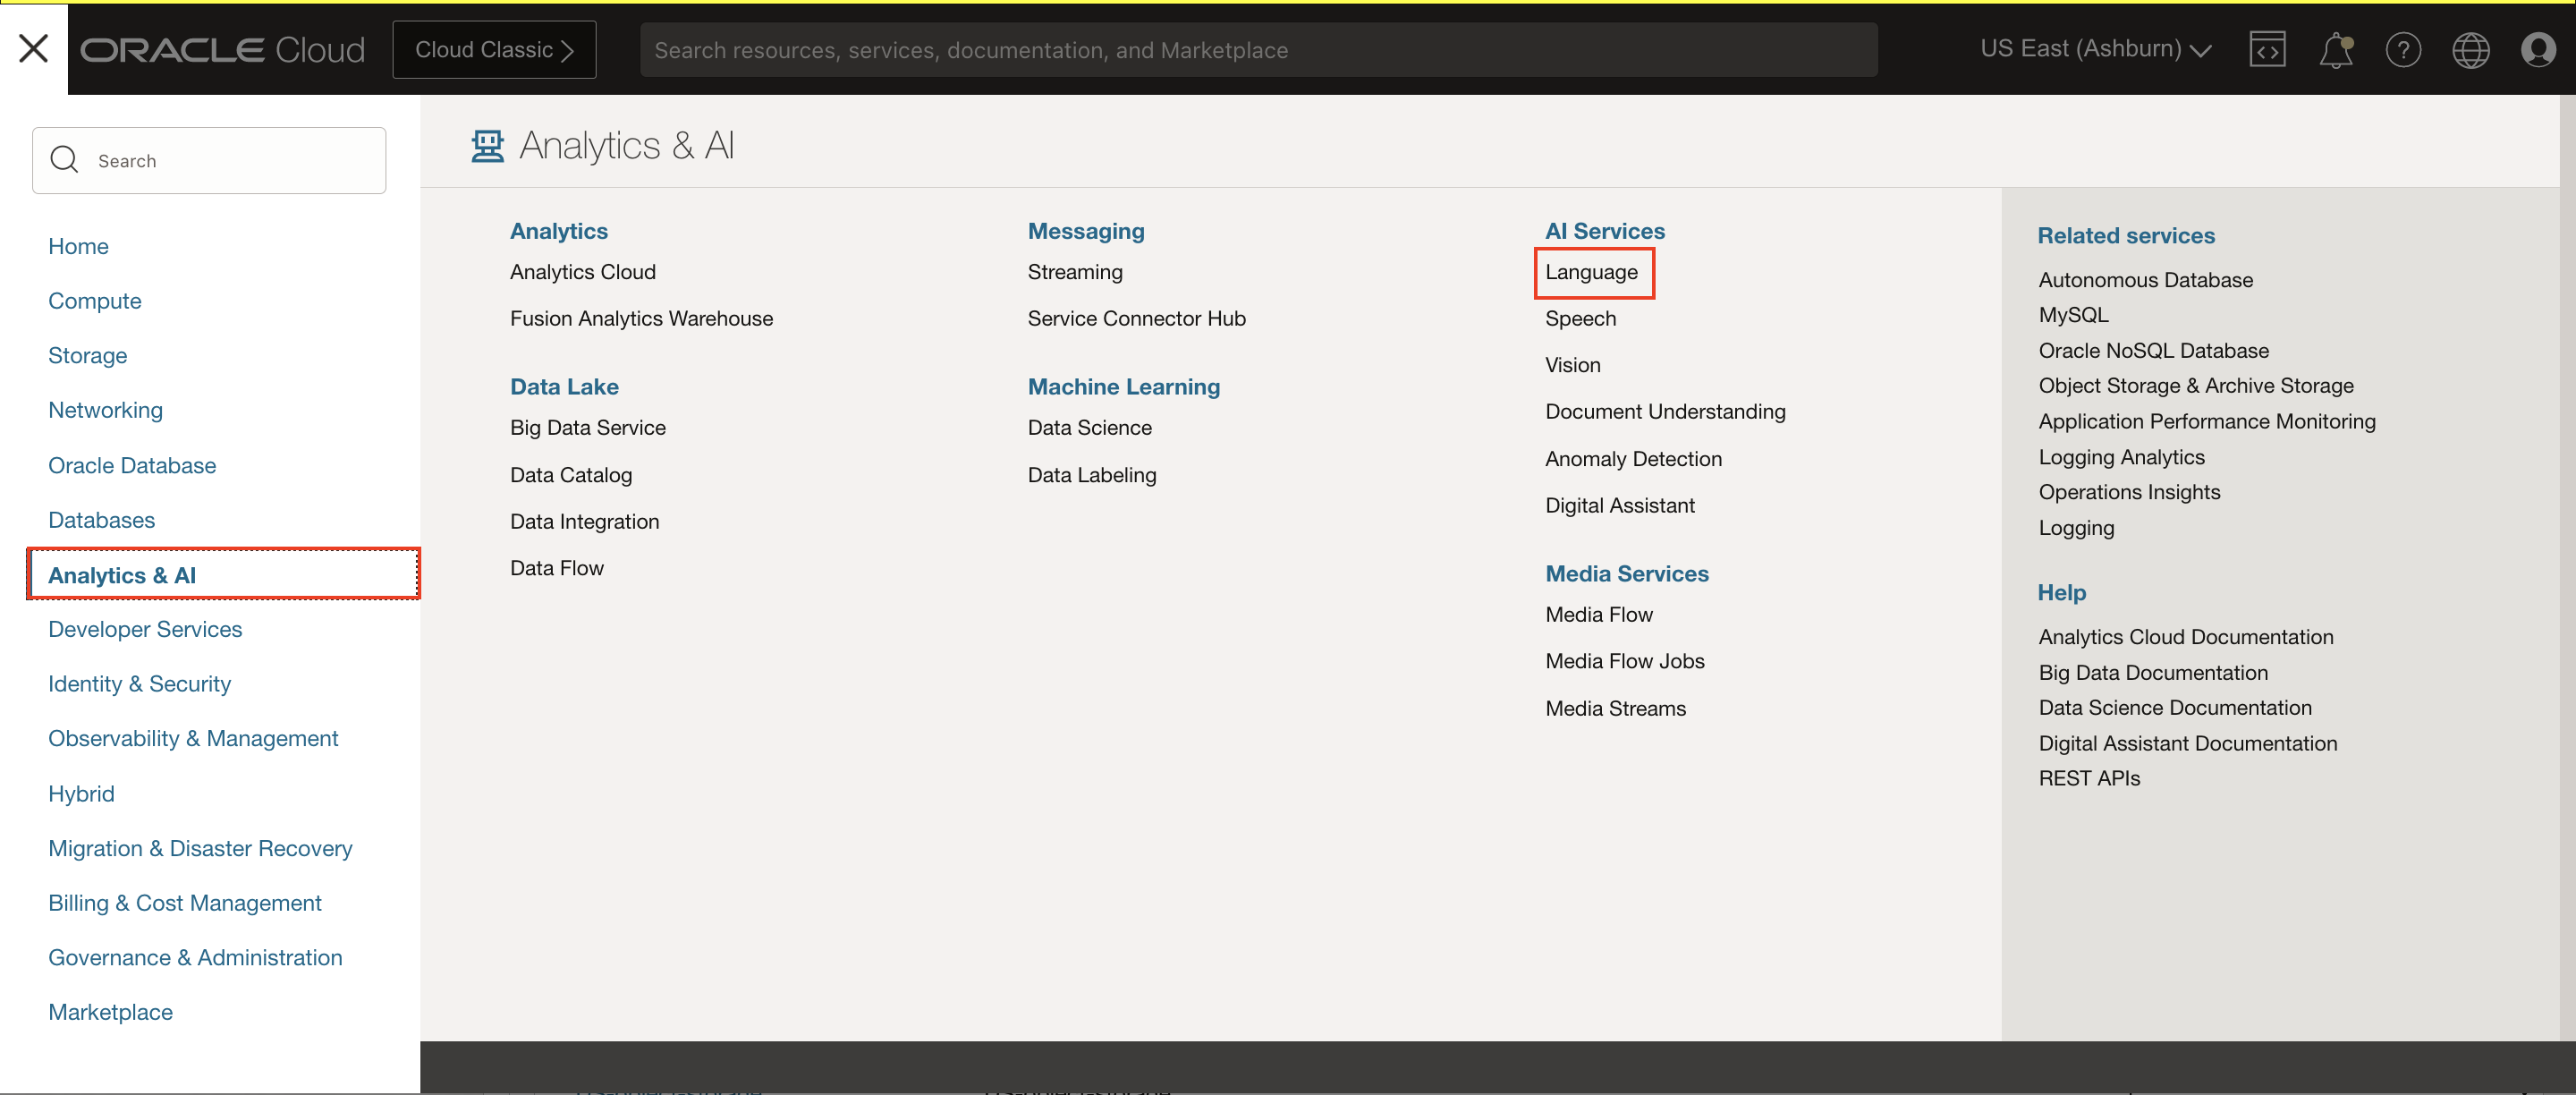
Task: Open REST APIs help link
Action: (x=2090, y=778)
